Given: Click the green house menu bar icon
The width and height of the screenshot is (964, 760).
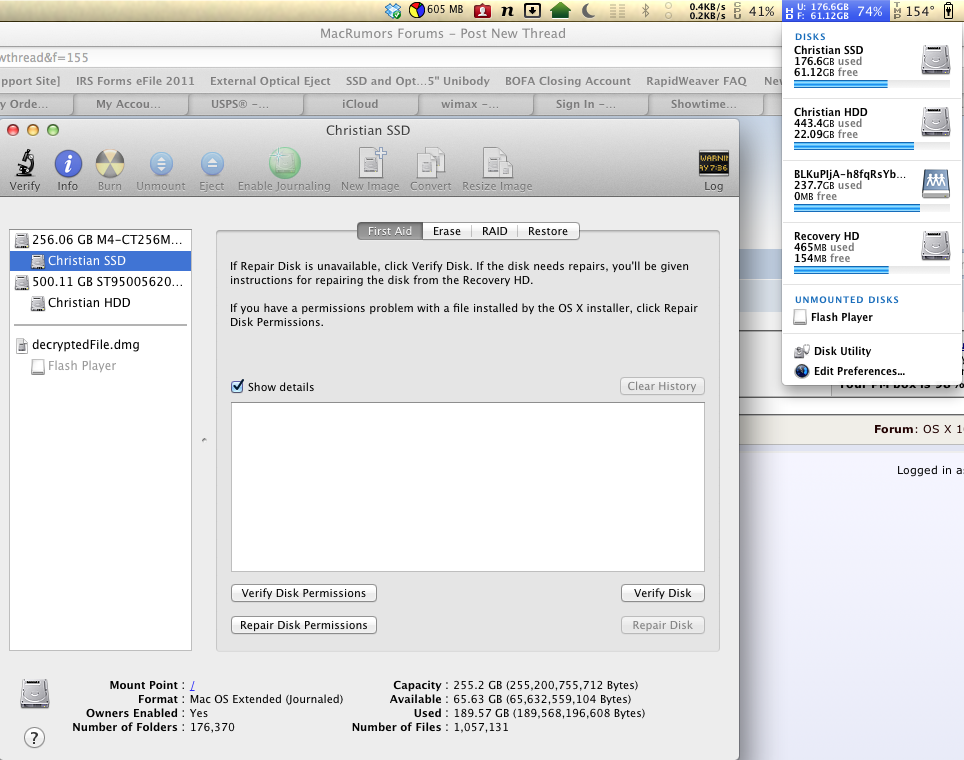Looking at the screenshot, I should [560, 10].
